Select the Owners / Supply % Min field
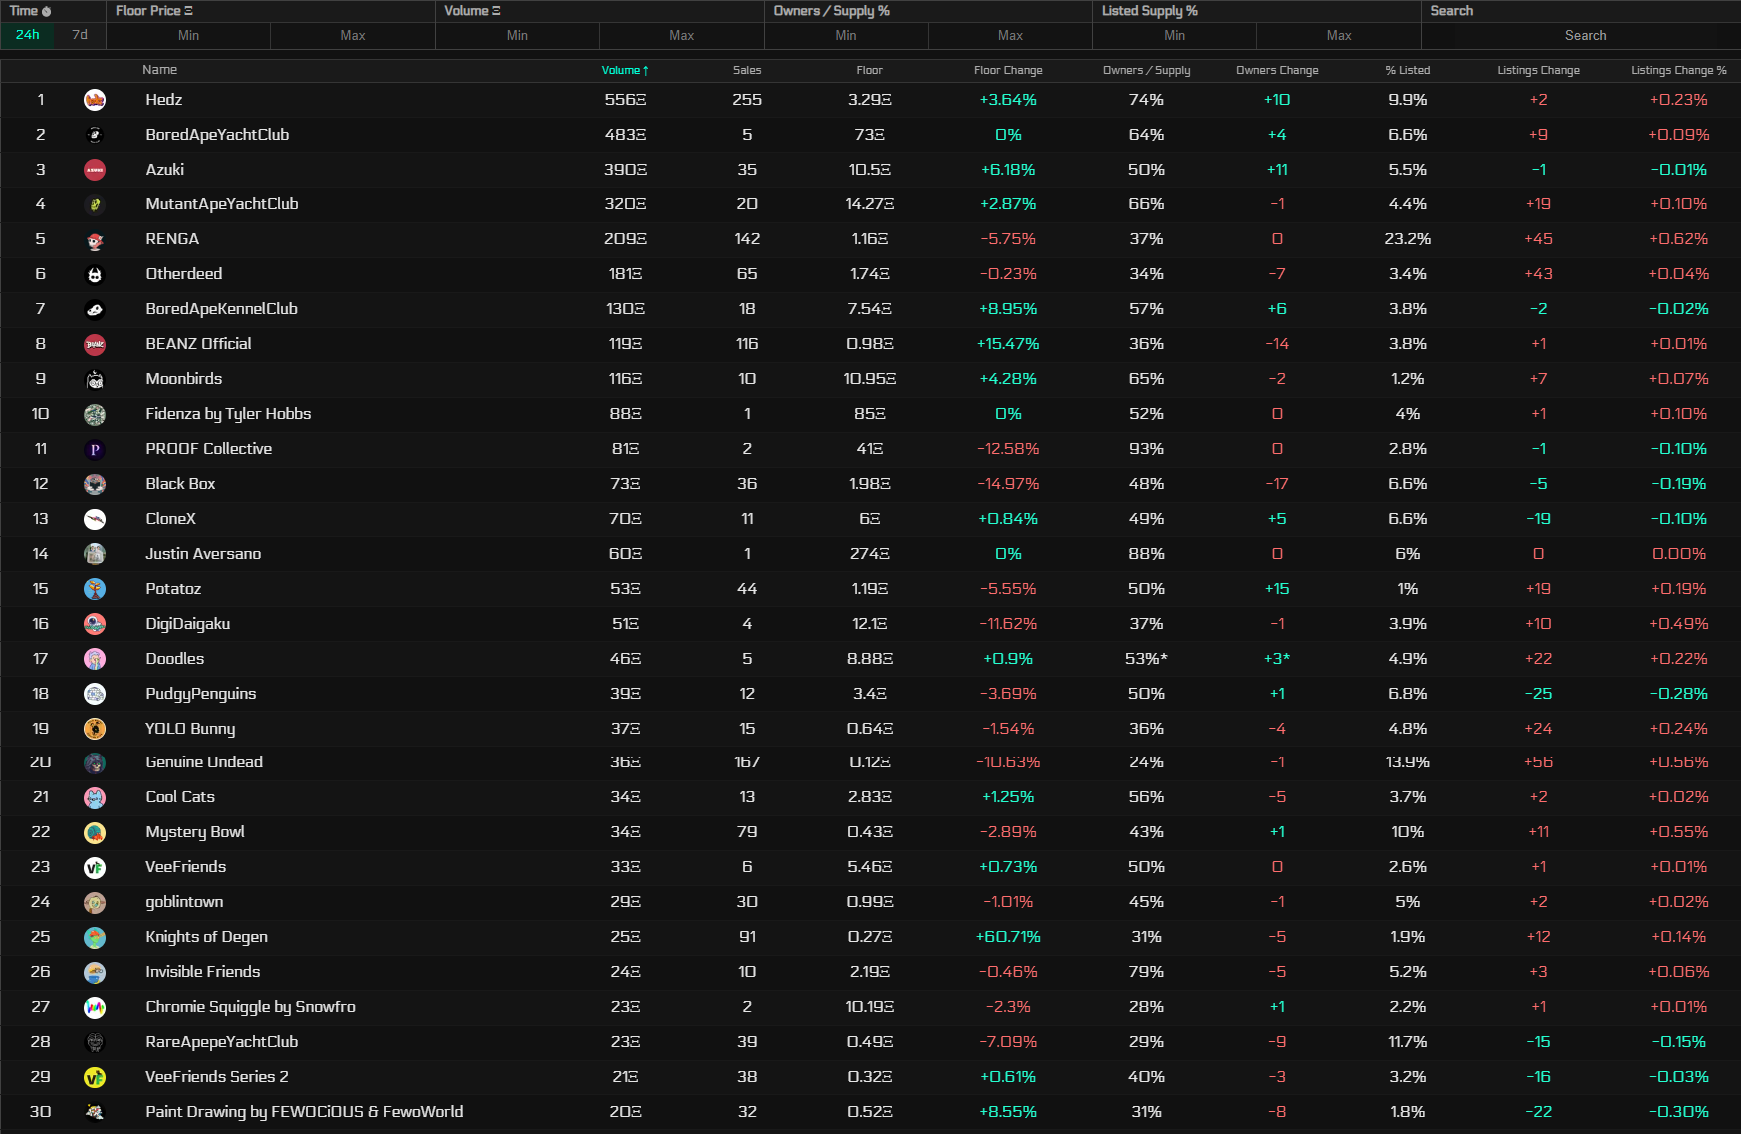Image resolution: width=1741 pixels, height=1134 pixels. coord(846,35)
